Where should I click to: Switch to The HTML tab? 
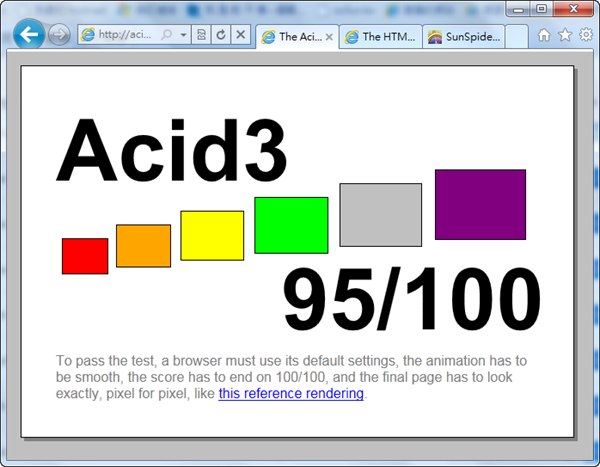point(381,37)
